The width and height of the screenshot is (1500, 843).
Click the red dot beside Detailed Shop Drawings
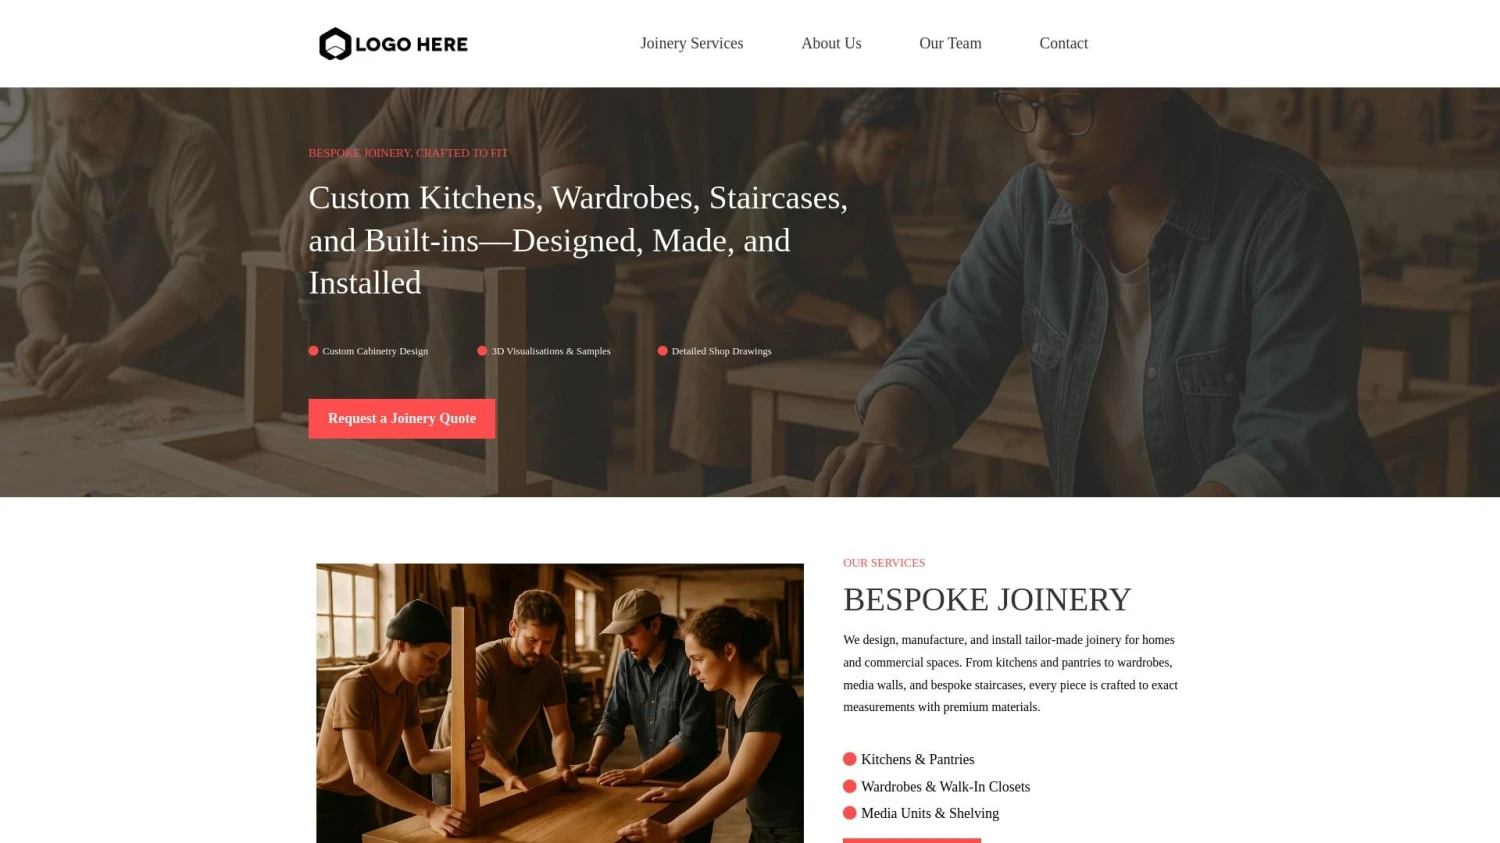662,351
